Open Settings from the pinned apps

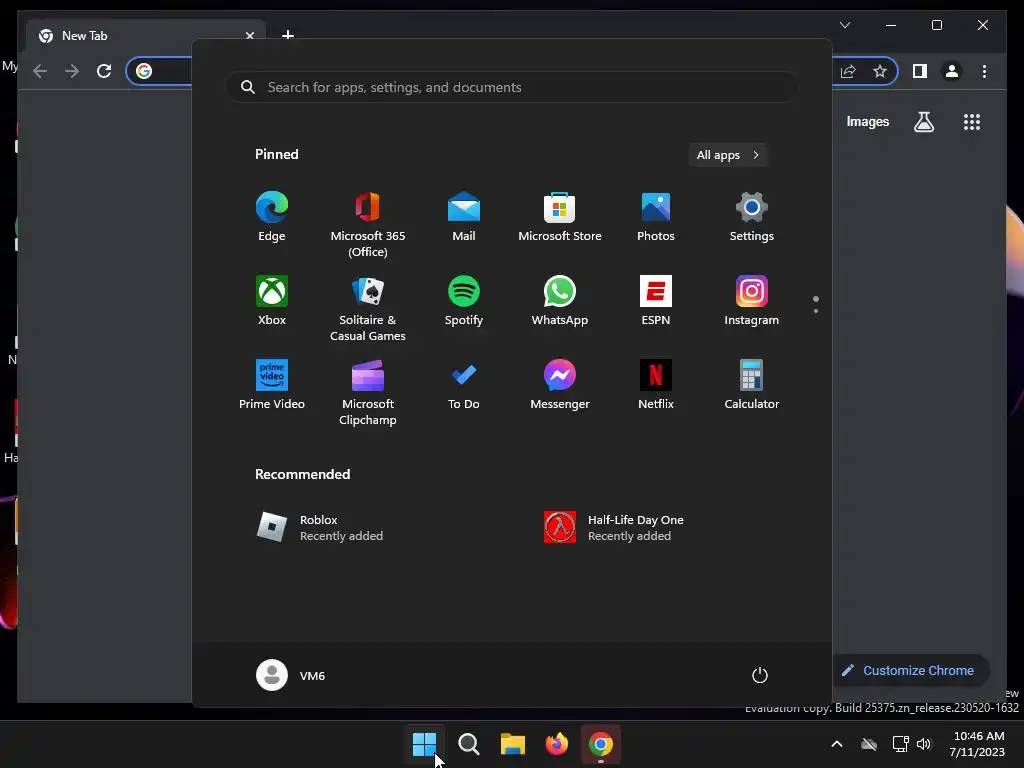[752, 217]
